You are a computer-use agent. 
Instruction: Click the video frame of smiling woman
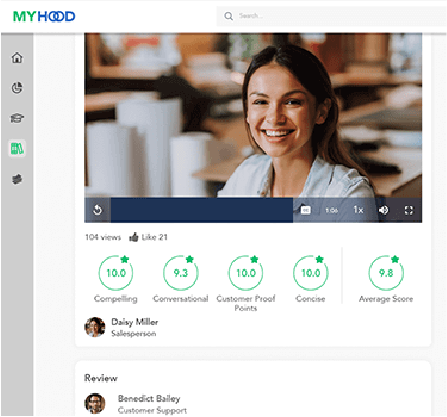(253, 115)
